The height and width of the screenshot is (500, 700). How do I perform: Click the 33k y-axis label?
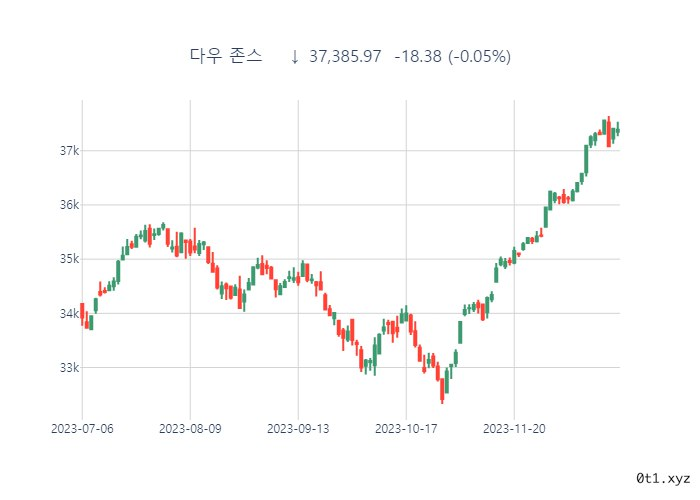[x=69, y=367]
